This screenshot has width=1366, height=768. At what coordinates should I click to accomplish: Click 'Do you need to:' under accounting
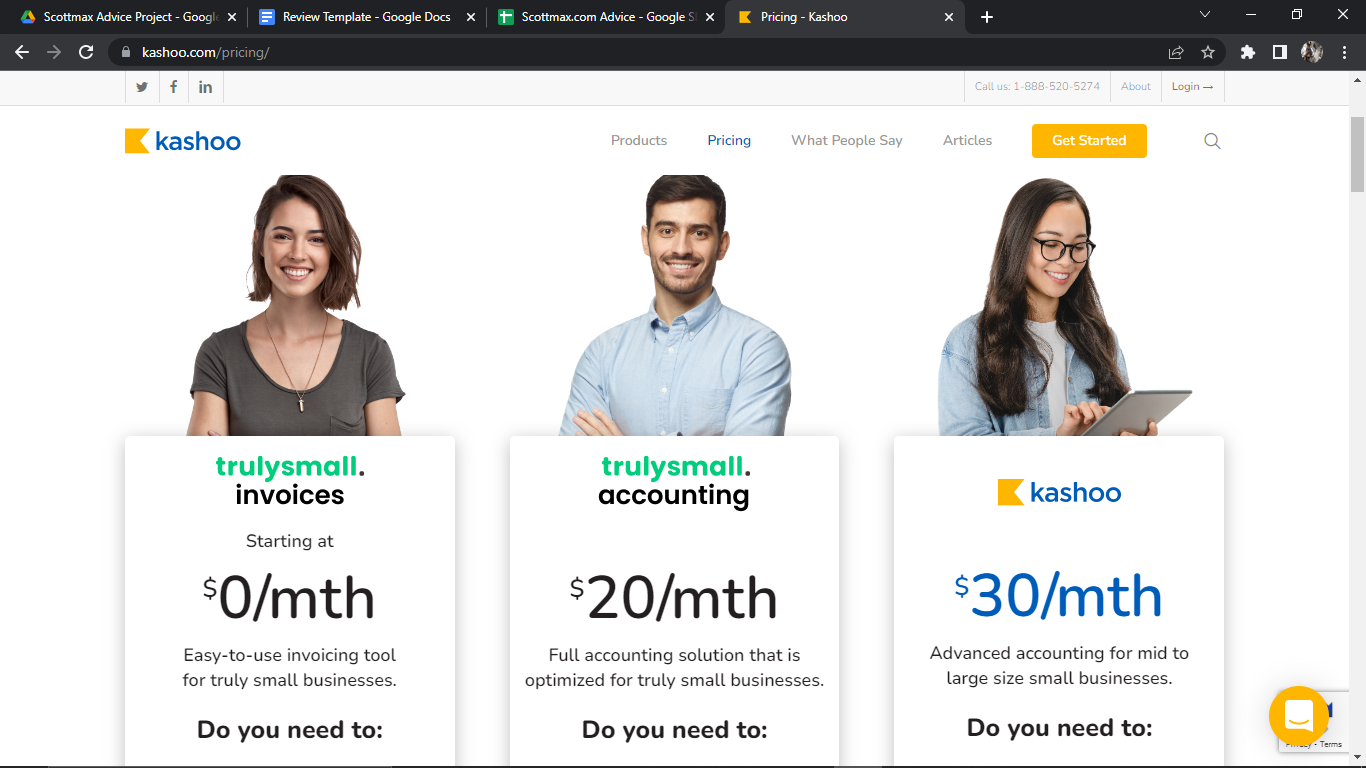tap(675, 730)
